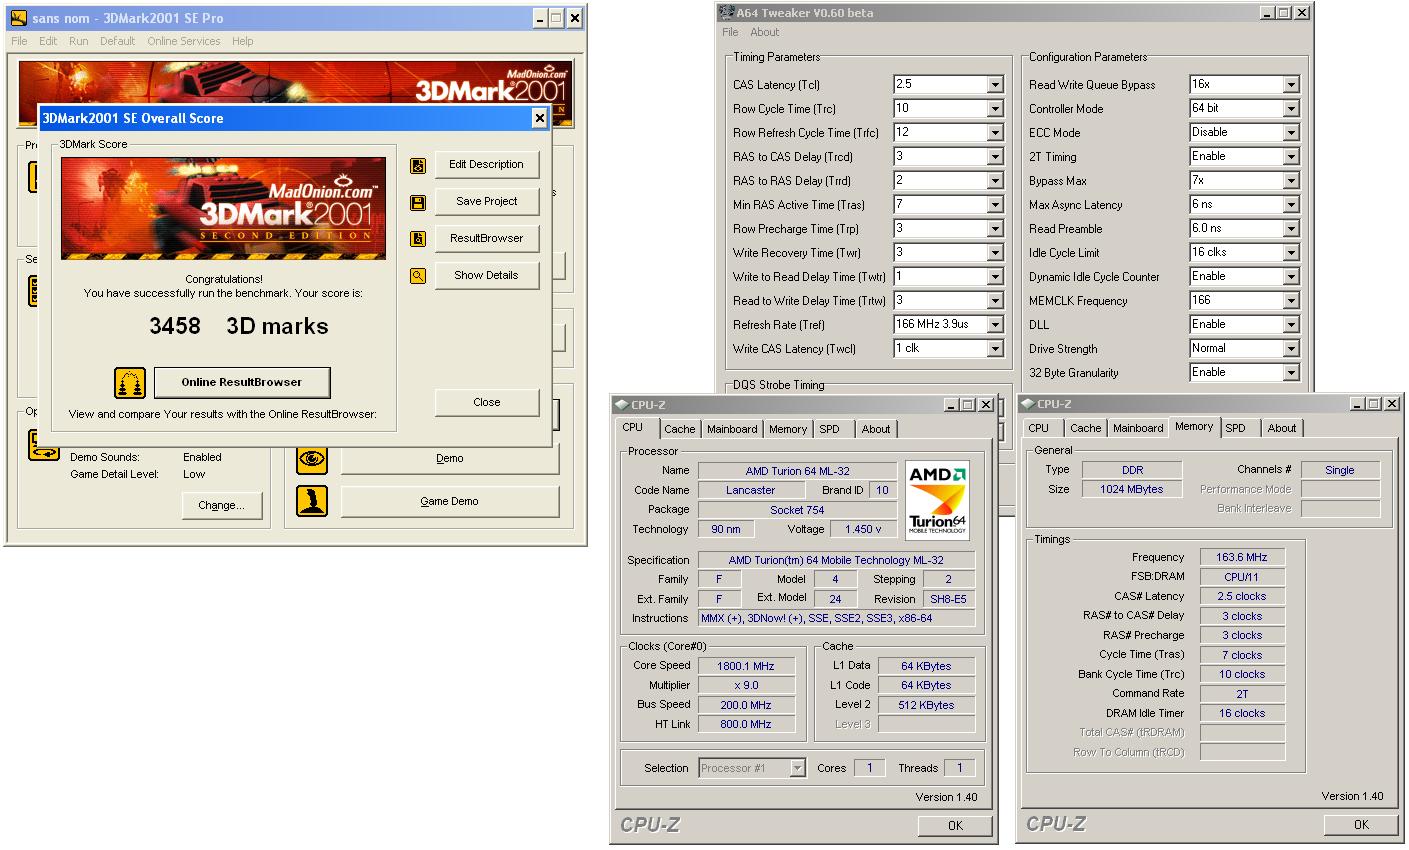Switch to Mainboard tab in left CPU-Z
This screenshot has height=850, width=1409.
732,429
